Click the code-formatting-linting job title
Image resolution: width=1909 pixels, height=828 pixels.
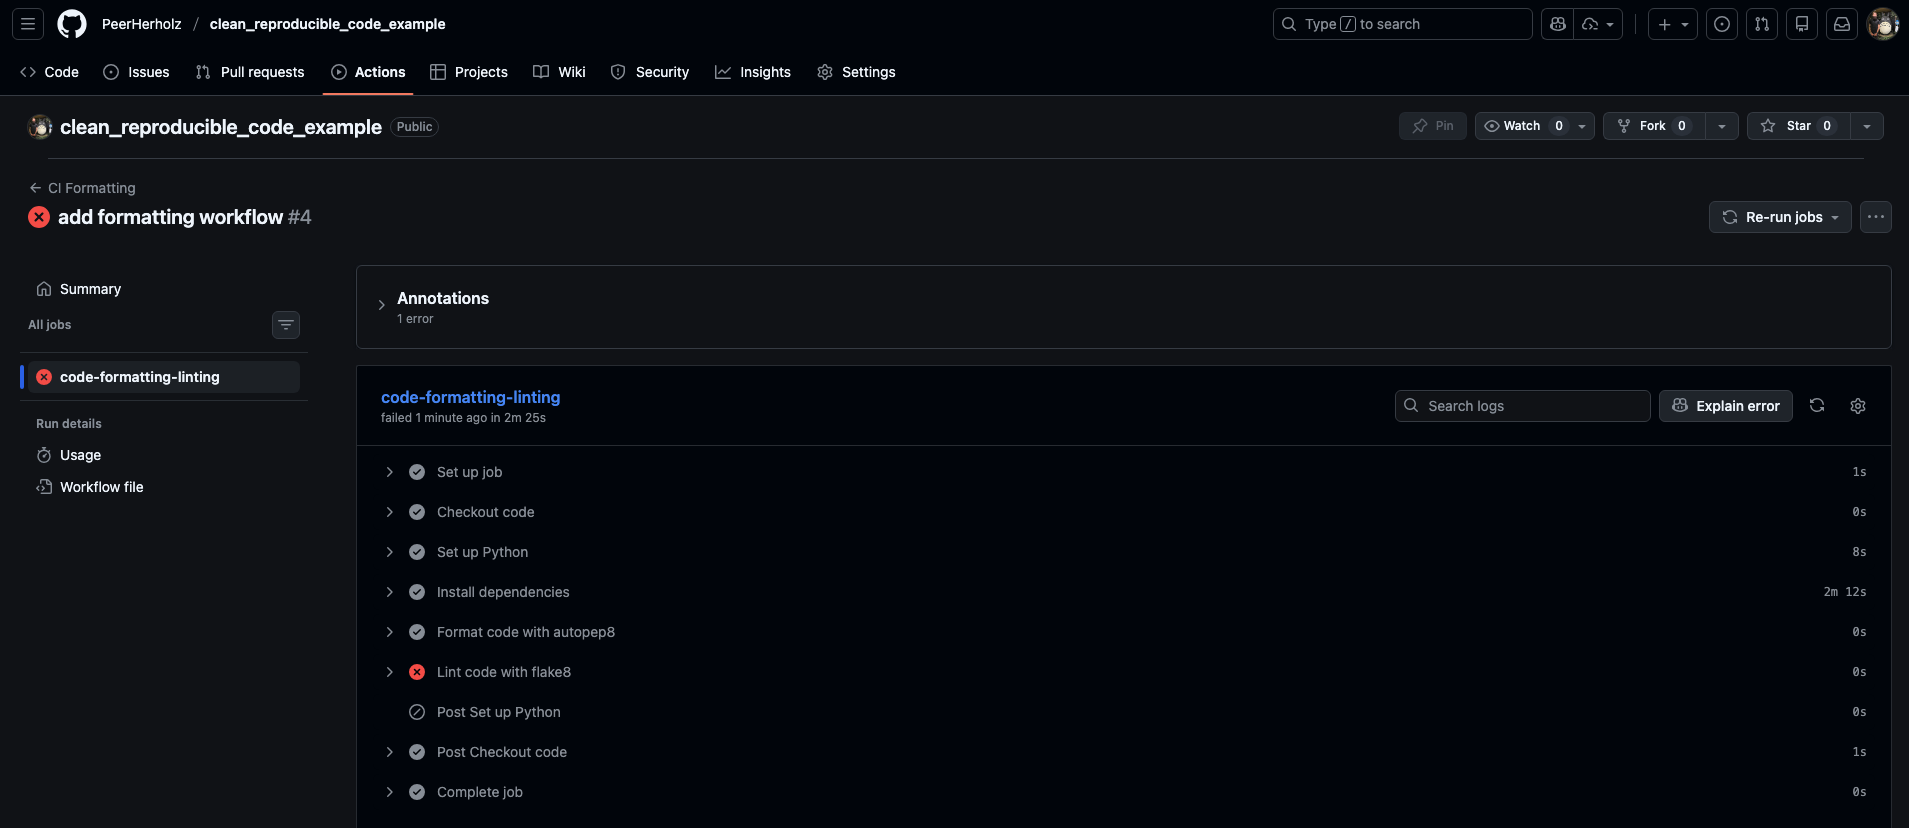pos(470,397)
